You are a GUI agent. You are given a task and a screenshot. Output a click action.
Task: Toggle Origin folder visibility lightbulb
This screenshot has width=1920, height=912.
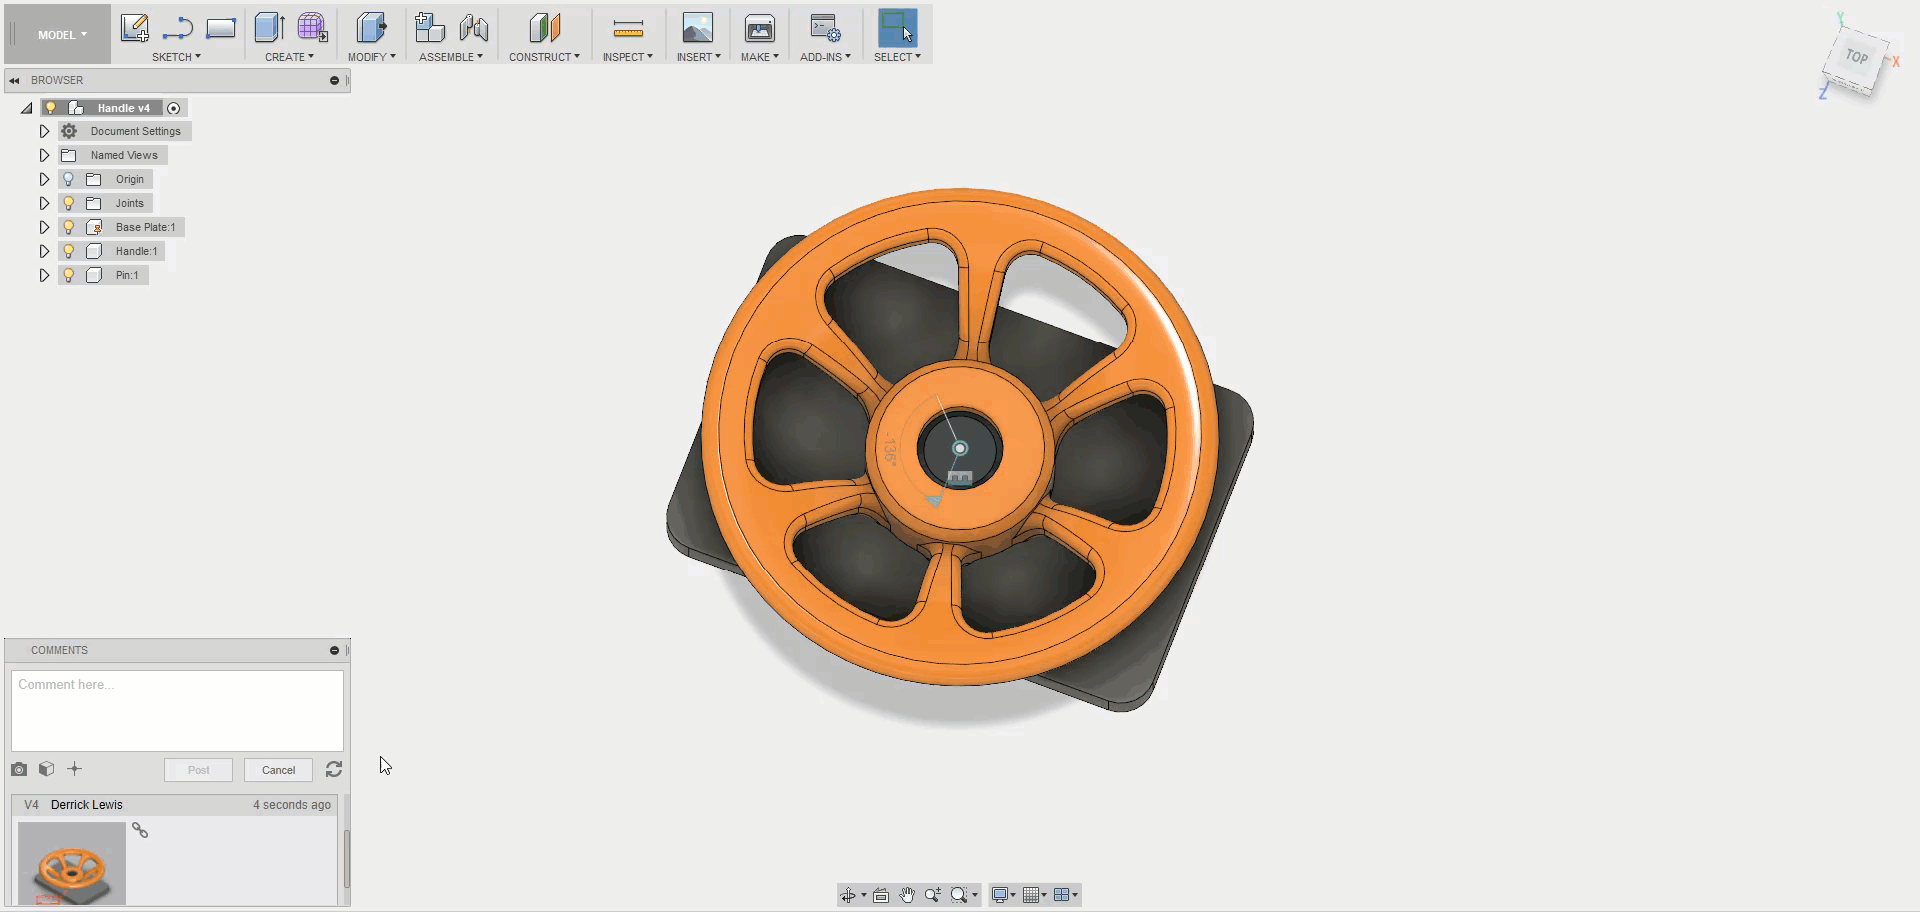pyautogui.click(x=69, y=179)
